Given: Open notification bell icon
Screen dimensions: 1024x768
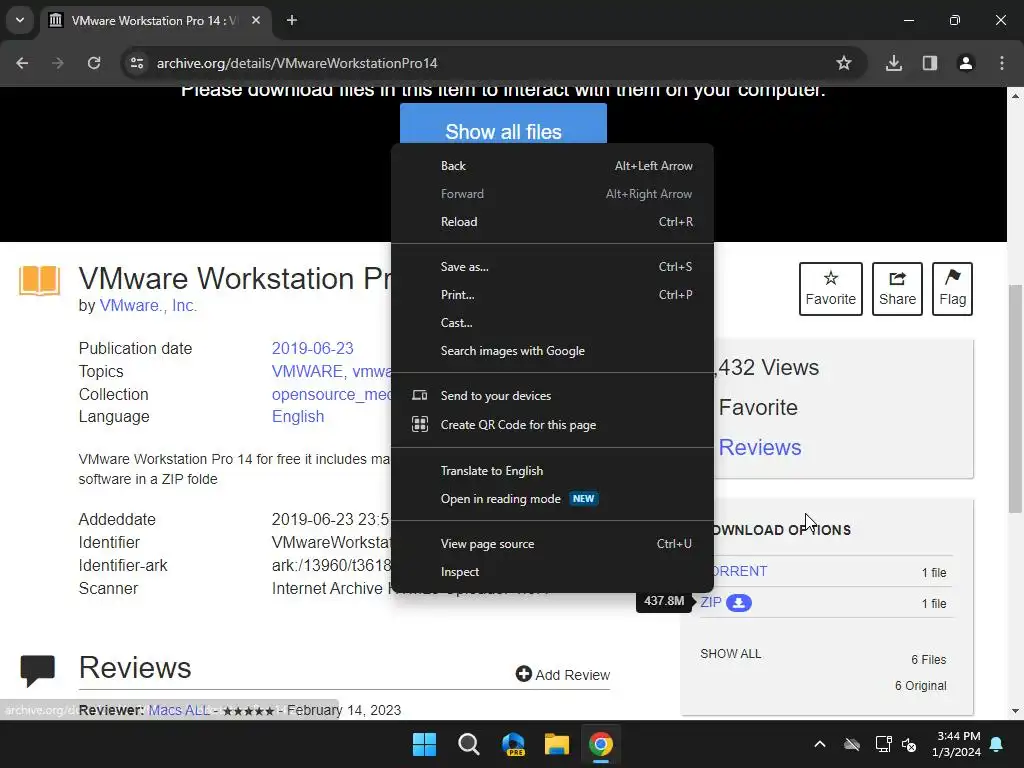Looking at the screenshot, I should 997,744.
